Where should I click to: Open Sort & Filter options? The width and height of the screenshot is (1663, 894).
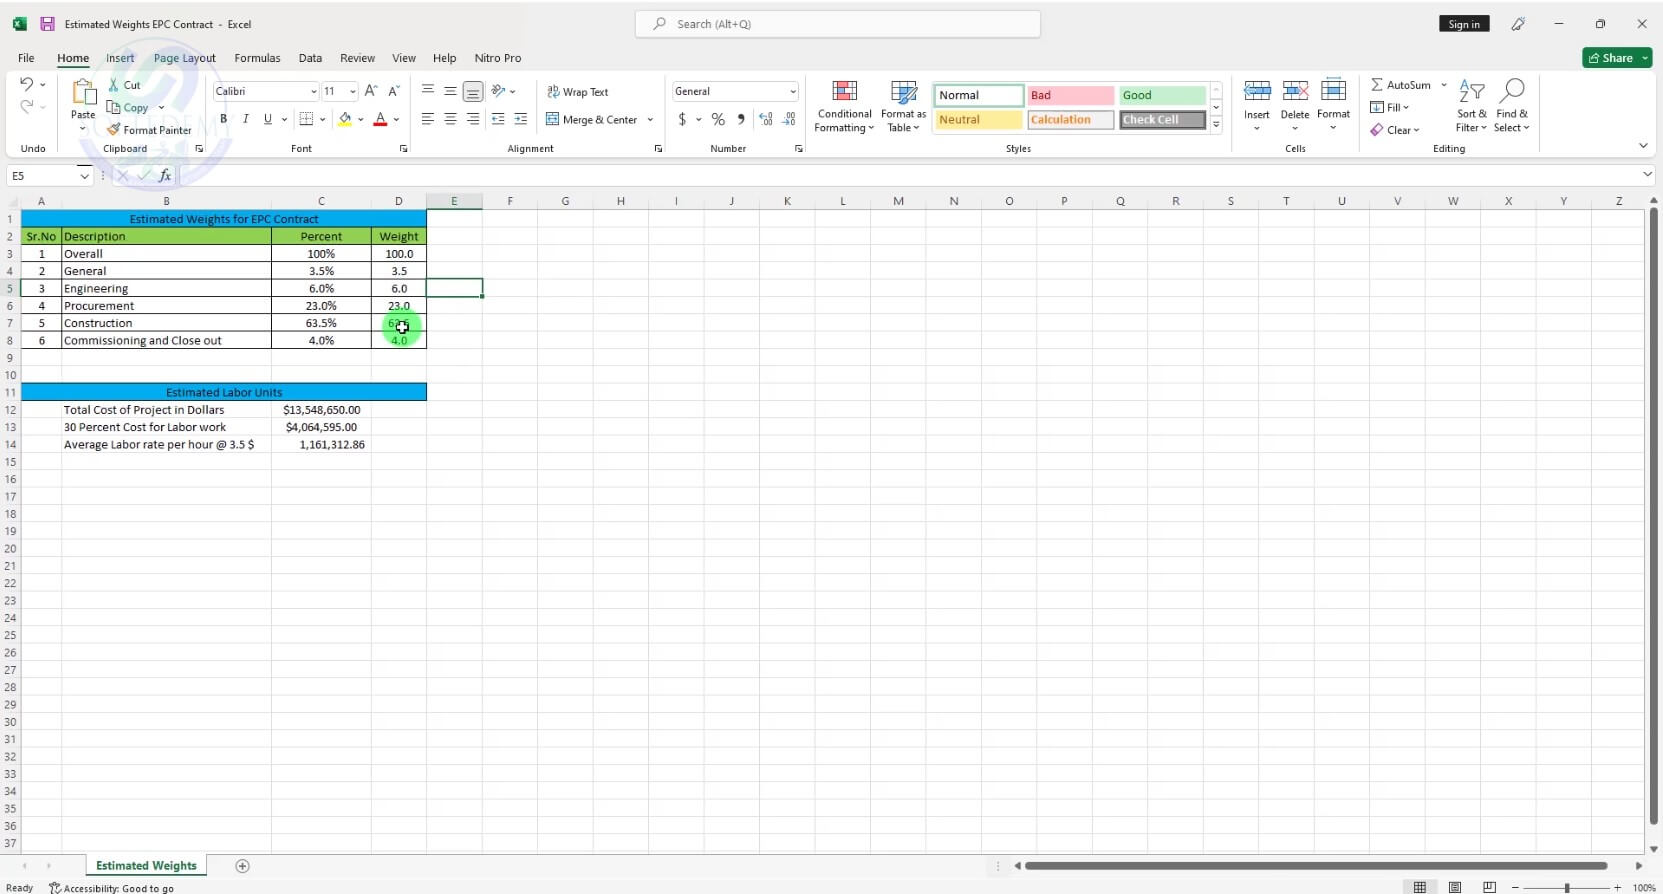pyautogui.click(x=1471, y=106)
